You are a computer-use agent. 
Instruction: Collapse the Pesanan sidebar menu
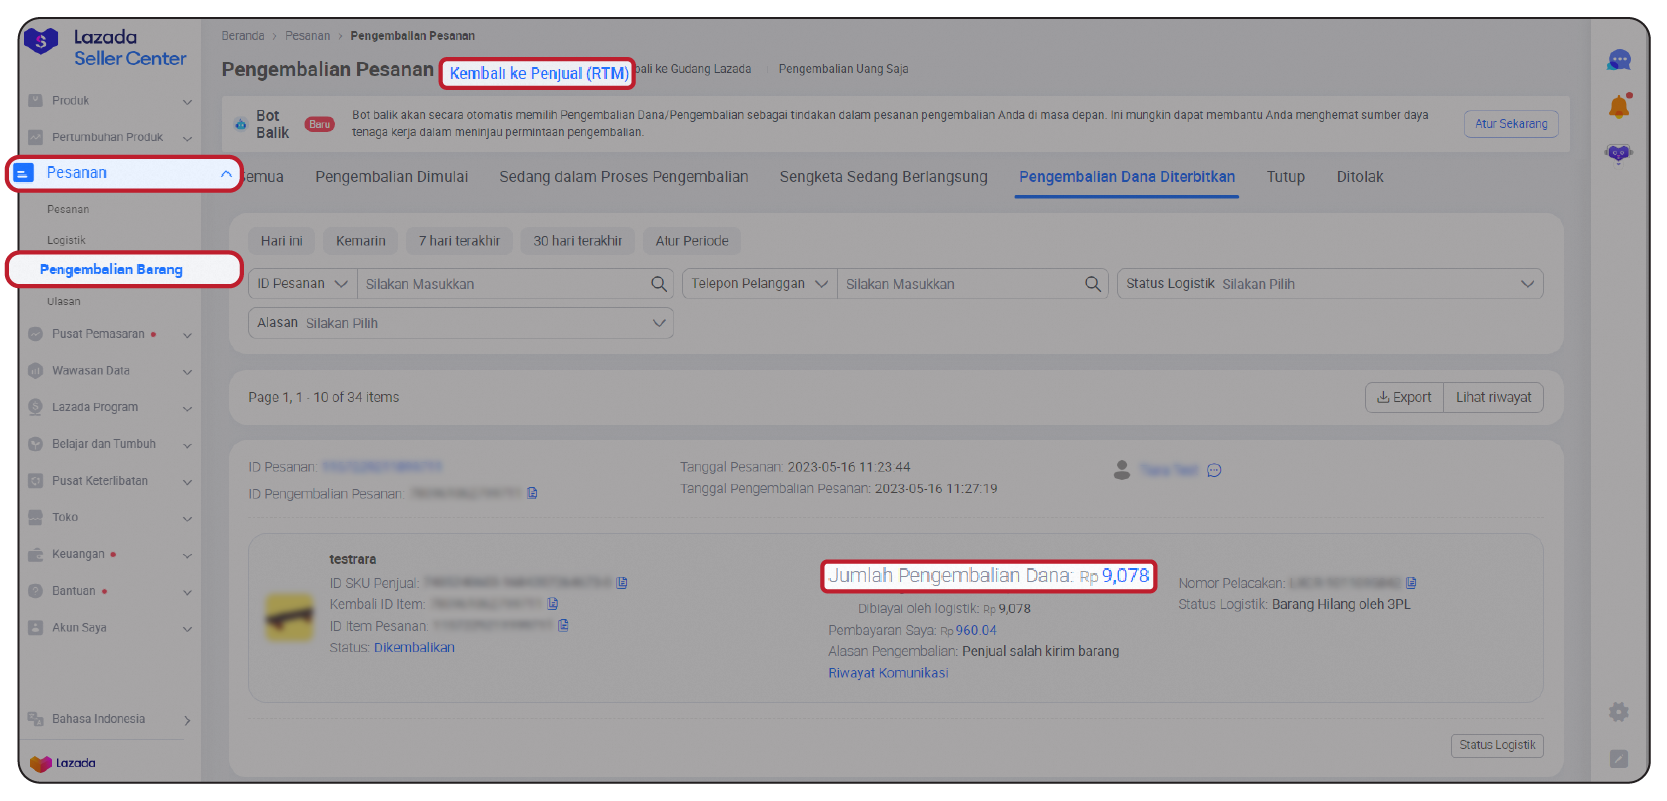tap(226, 174)
